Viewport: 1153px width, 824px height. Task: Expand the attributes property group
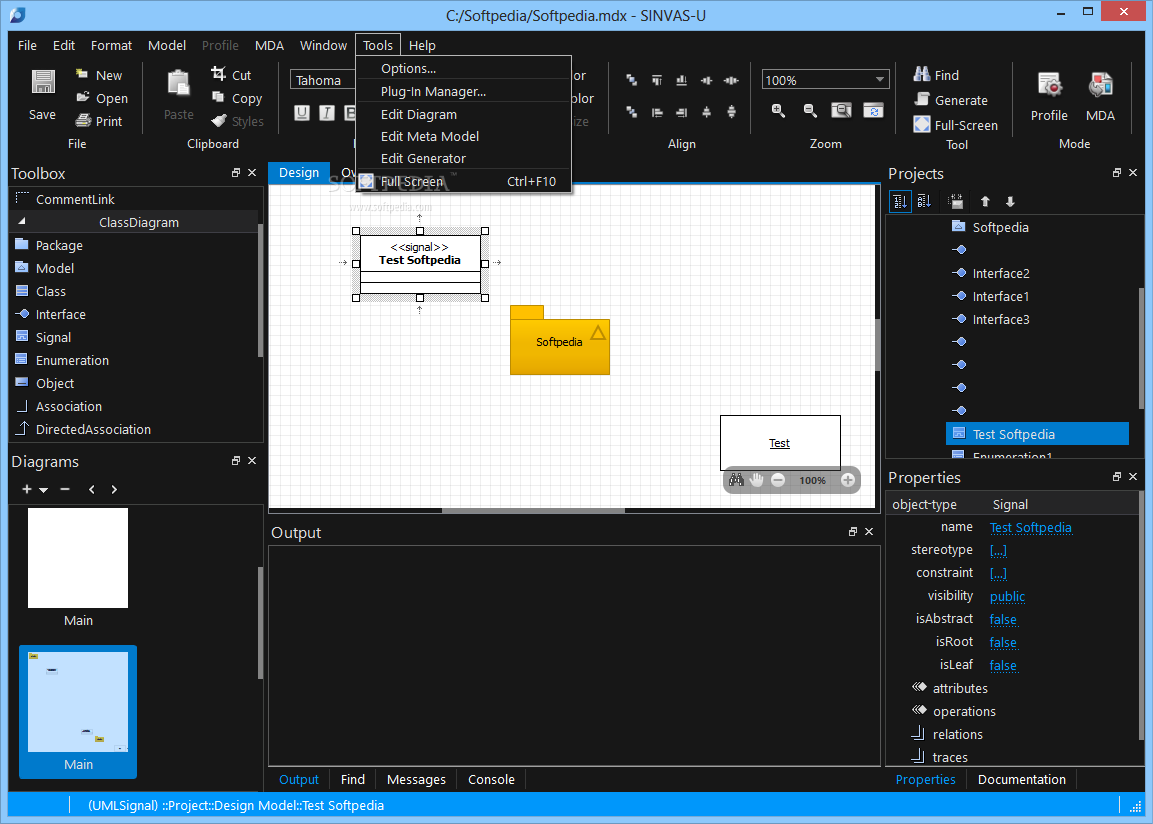coord(919,687)
